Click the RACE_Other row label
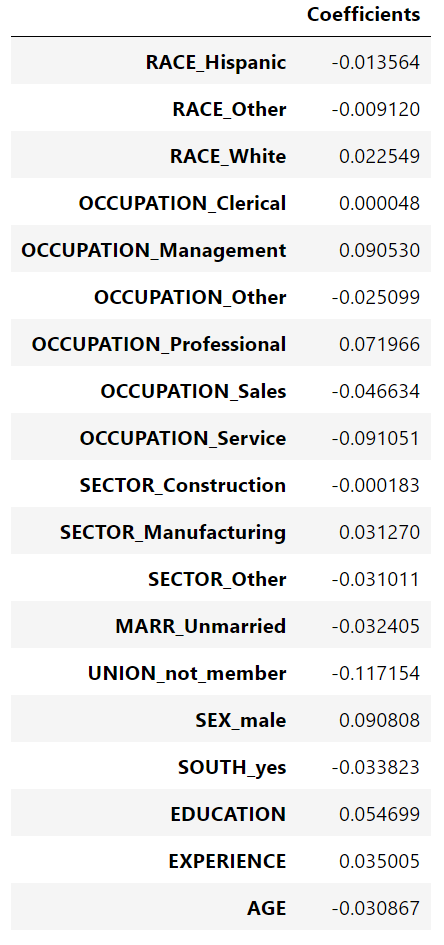444x945 pixels. pyautogui.click(x=229, y=109)
